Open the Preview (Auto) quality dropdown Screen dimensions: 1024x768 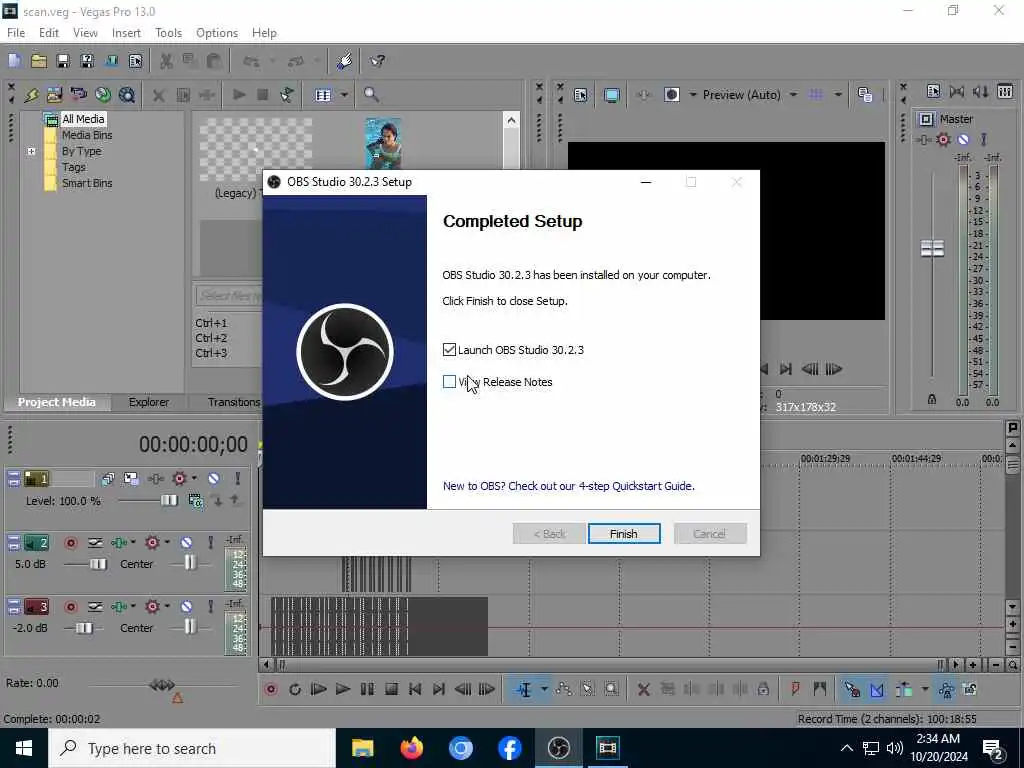(x=793, y=95)
